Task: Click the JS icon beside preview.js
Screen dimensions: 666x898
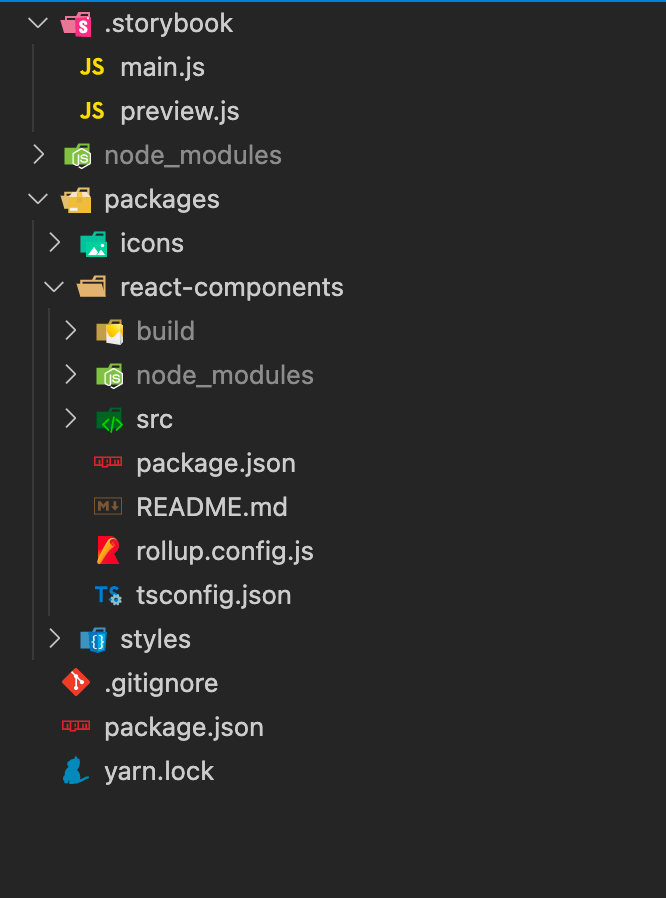Action: [92, 110]
